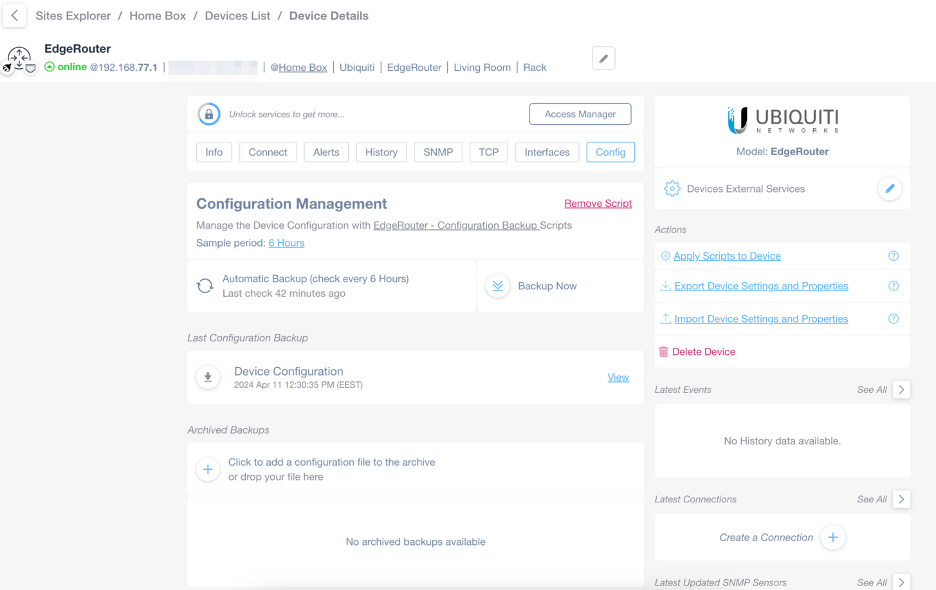Navigate to Home Box breadcrumb

click(x=158, y=16)
